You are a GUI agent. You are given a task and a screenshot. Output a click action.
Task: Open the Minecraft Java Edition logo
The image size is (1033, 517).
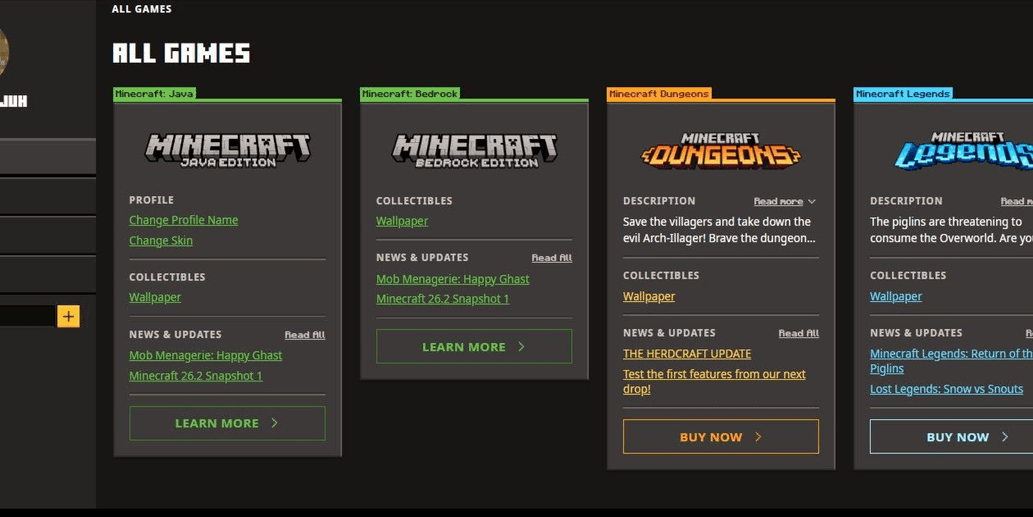click(227, 150)
